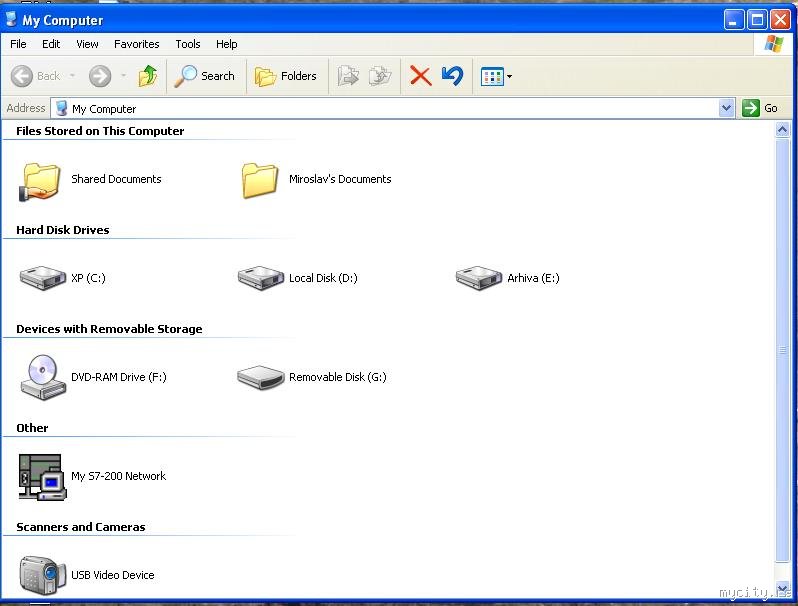The width and height of the screenshot is (798, 606).
Task: Click the Back navigation arrow
Action: tap(22, 76)
